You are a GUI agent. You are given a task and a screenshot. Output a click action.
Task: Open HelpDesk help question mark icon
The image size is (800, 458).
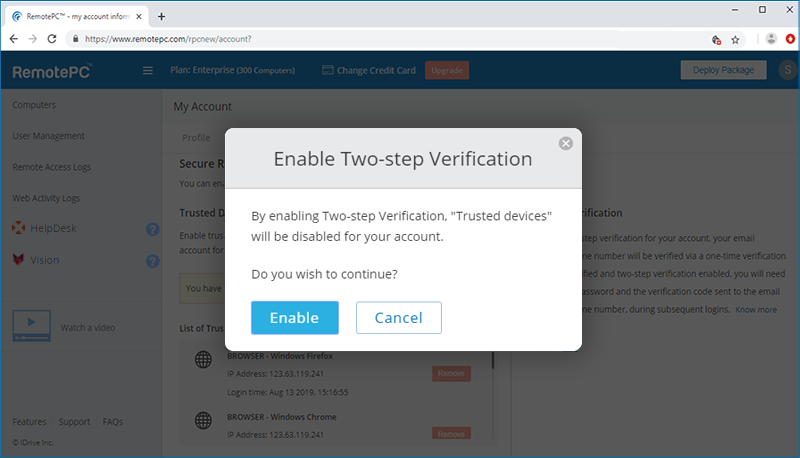153,230
